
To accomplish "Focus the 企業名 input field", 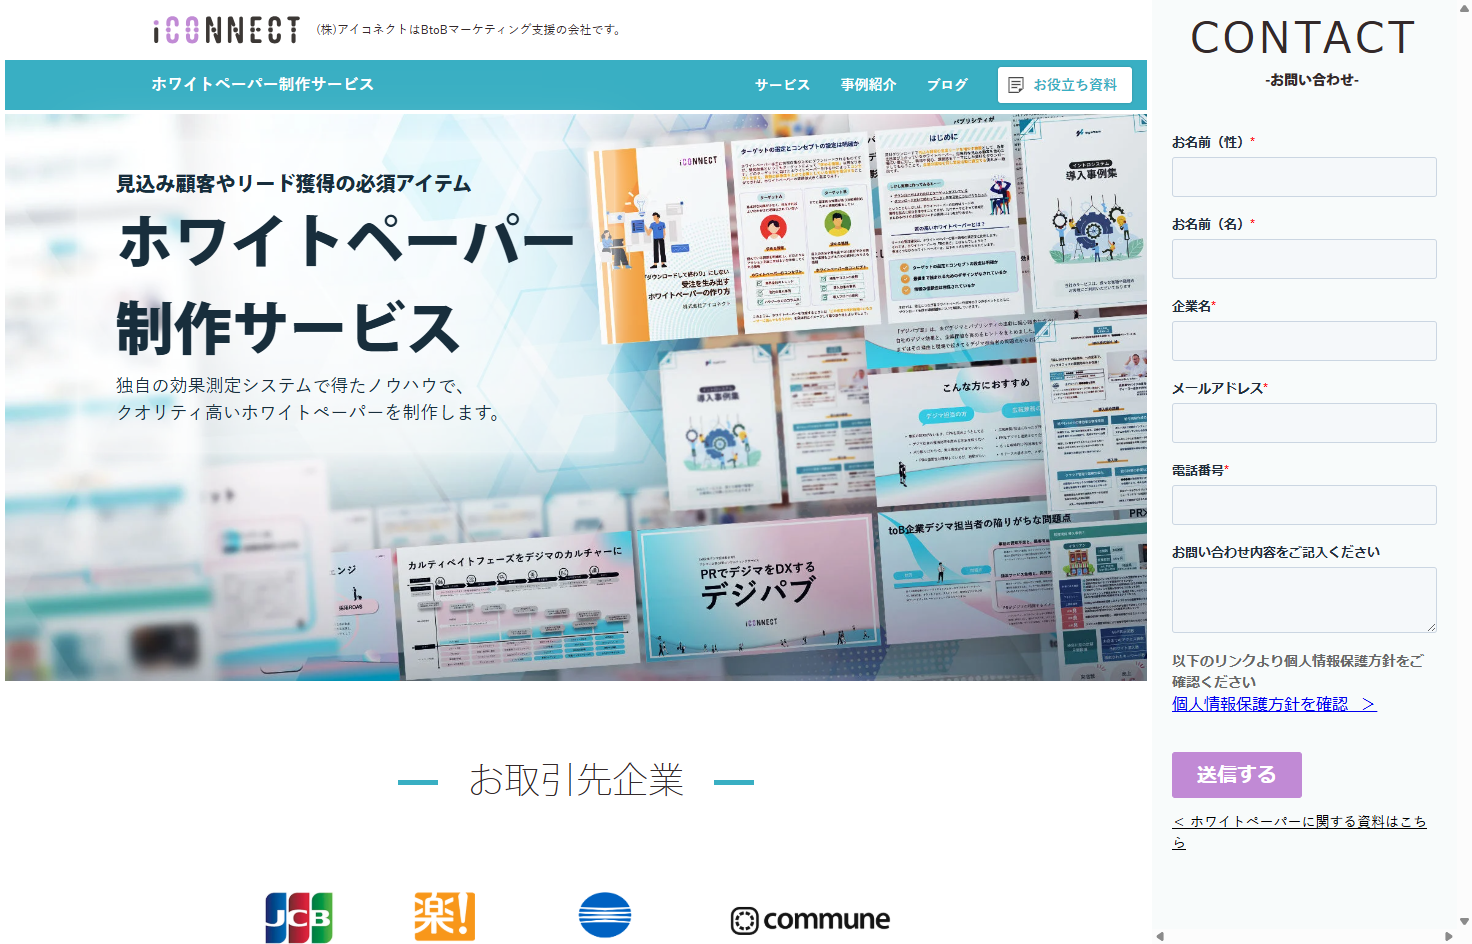I will point(1303,340).
